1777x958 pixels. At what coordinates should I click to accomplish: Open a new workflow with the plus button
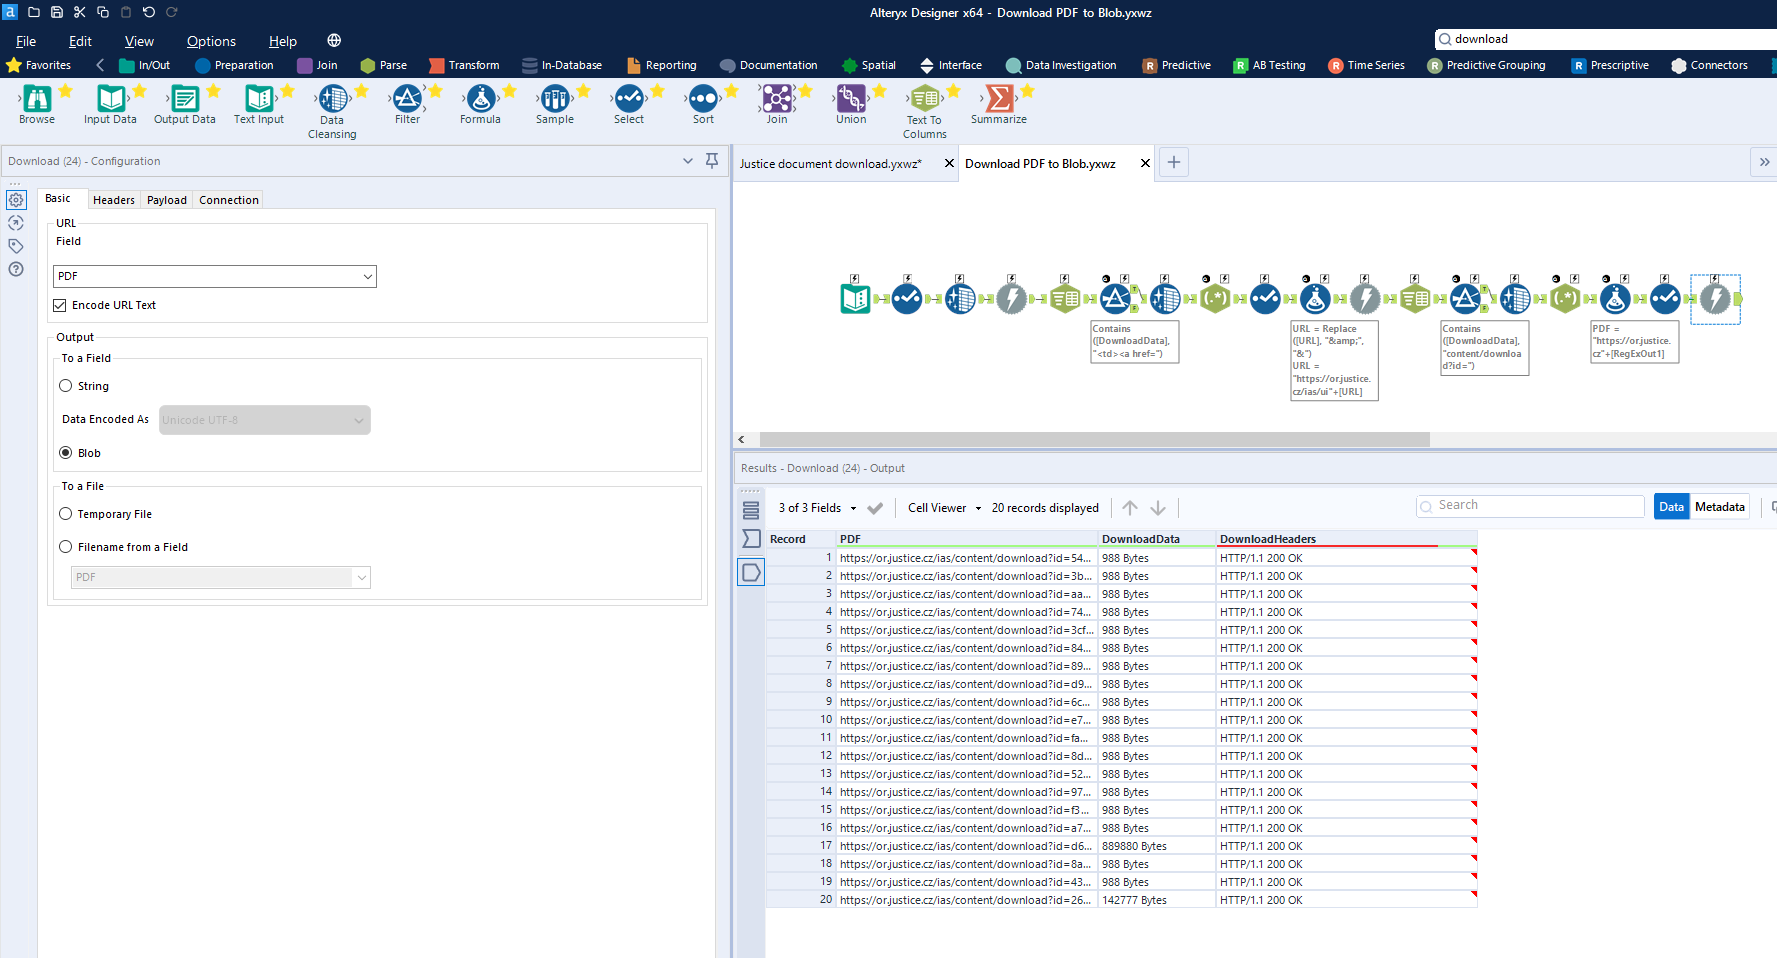click(x=1173, y=162)
